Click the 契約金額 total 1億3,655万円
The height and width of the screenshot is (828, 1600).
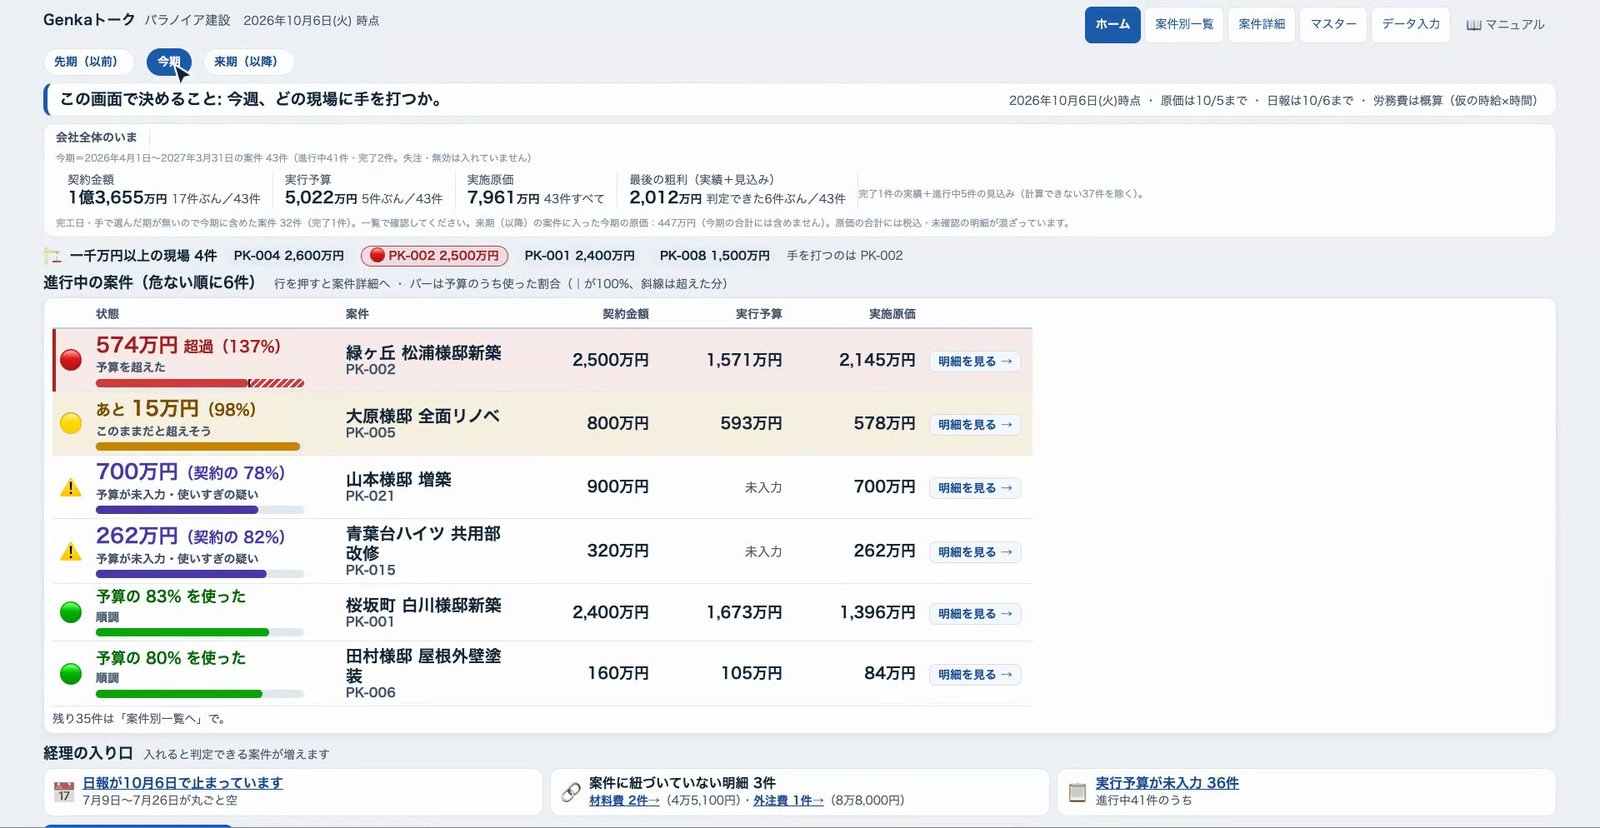click(117, 198)
